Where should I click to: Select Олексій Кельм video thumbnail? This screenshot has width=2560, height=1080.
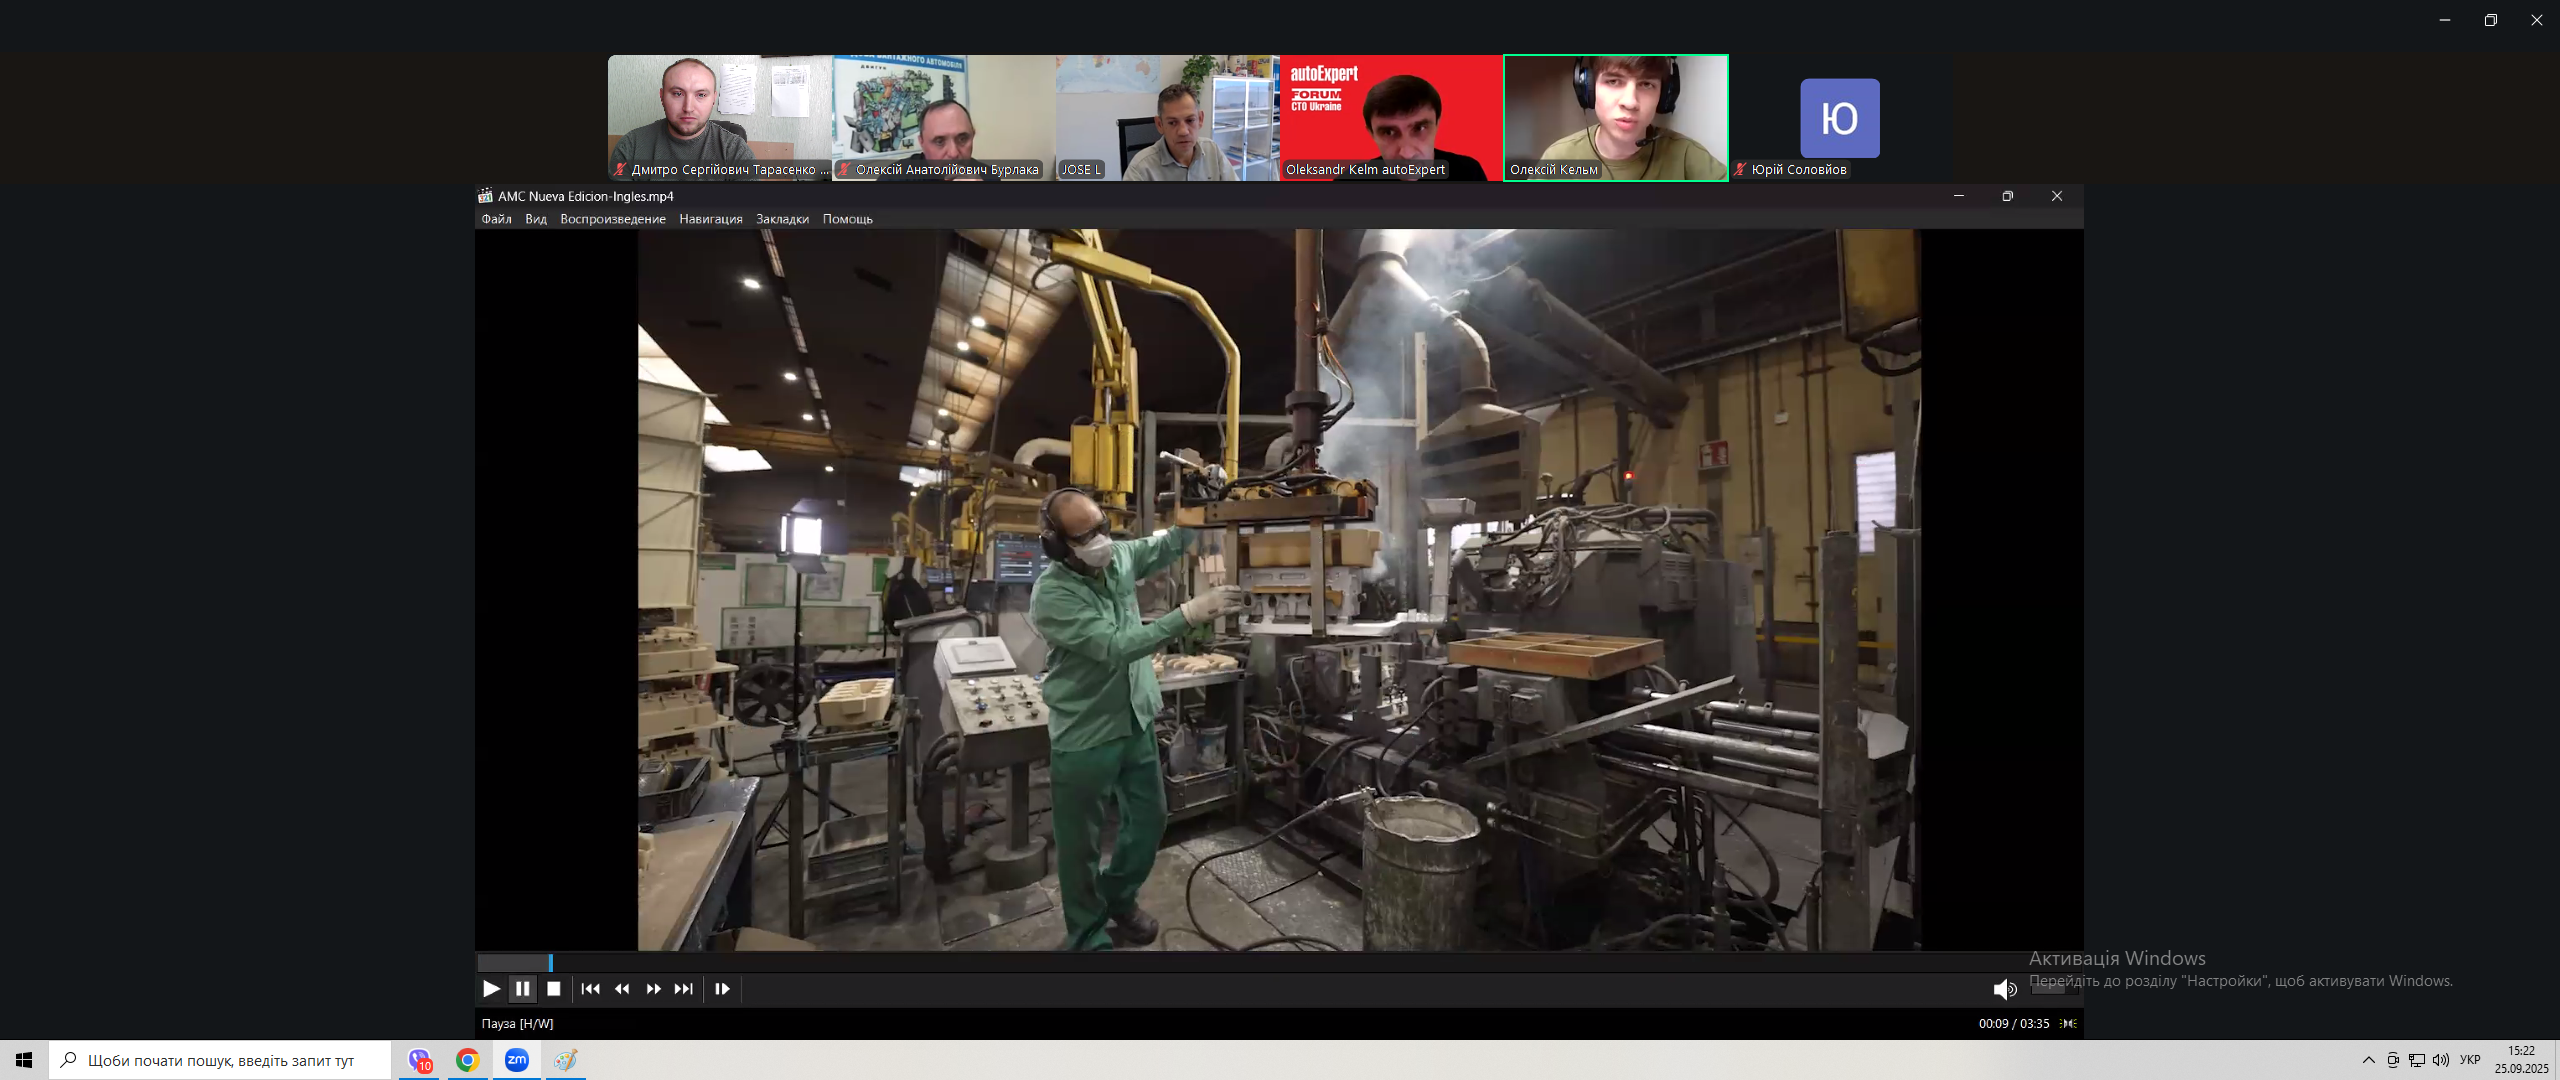[1615, 117]
